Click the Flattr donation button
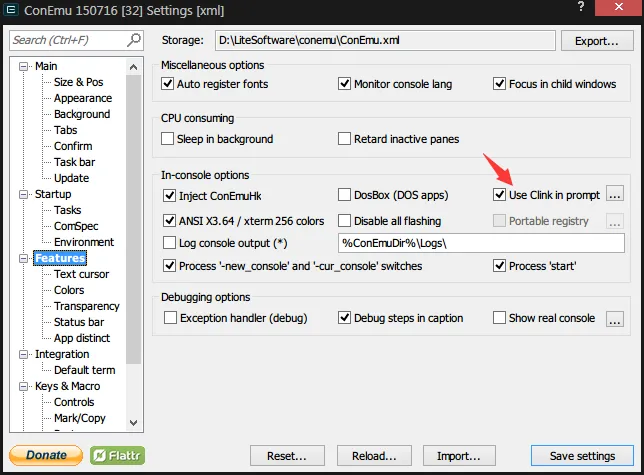This screenshot has width=644, height=475. click(117, 455)
